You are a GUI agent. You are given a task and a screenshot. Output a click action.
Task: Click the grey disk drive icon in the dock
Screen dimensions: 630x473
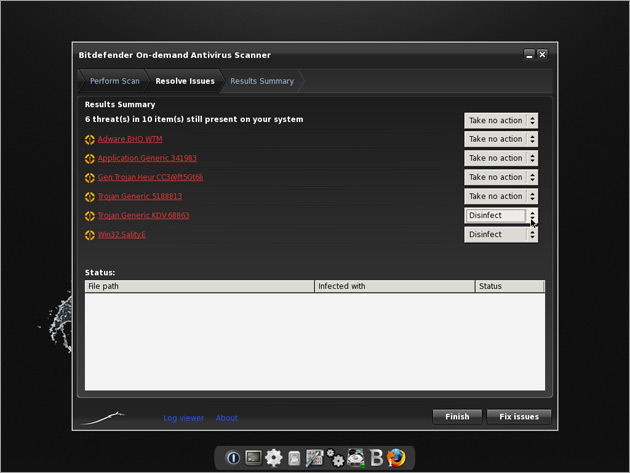(294, 458)
